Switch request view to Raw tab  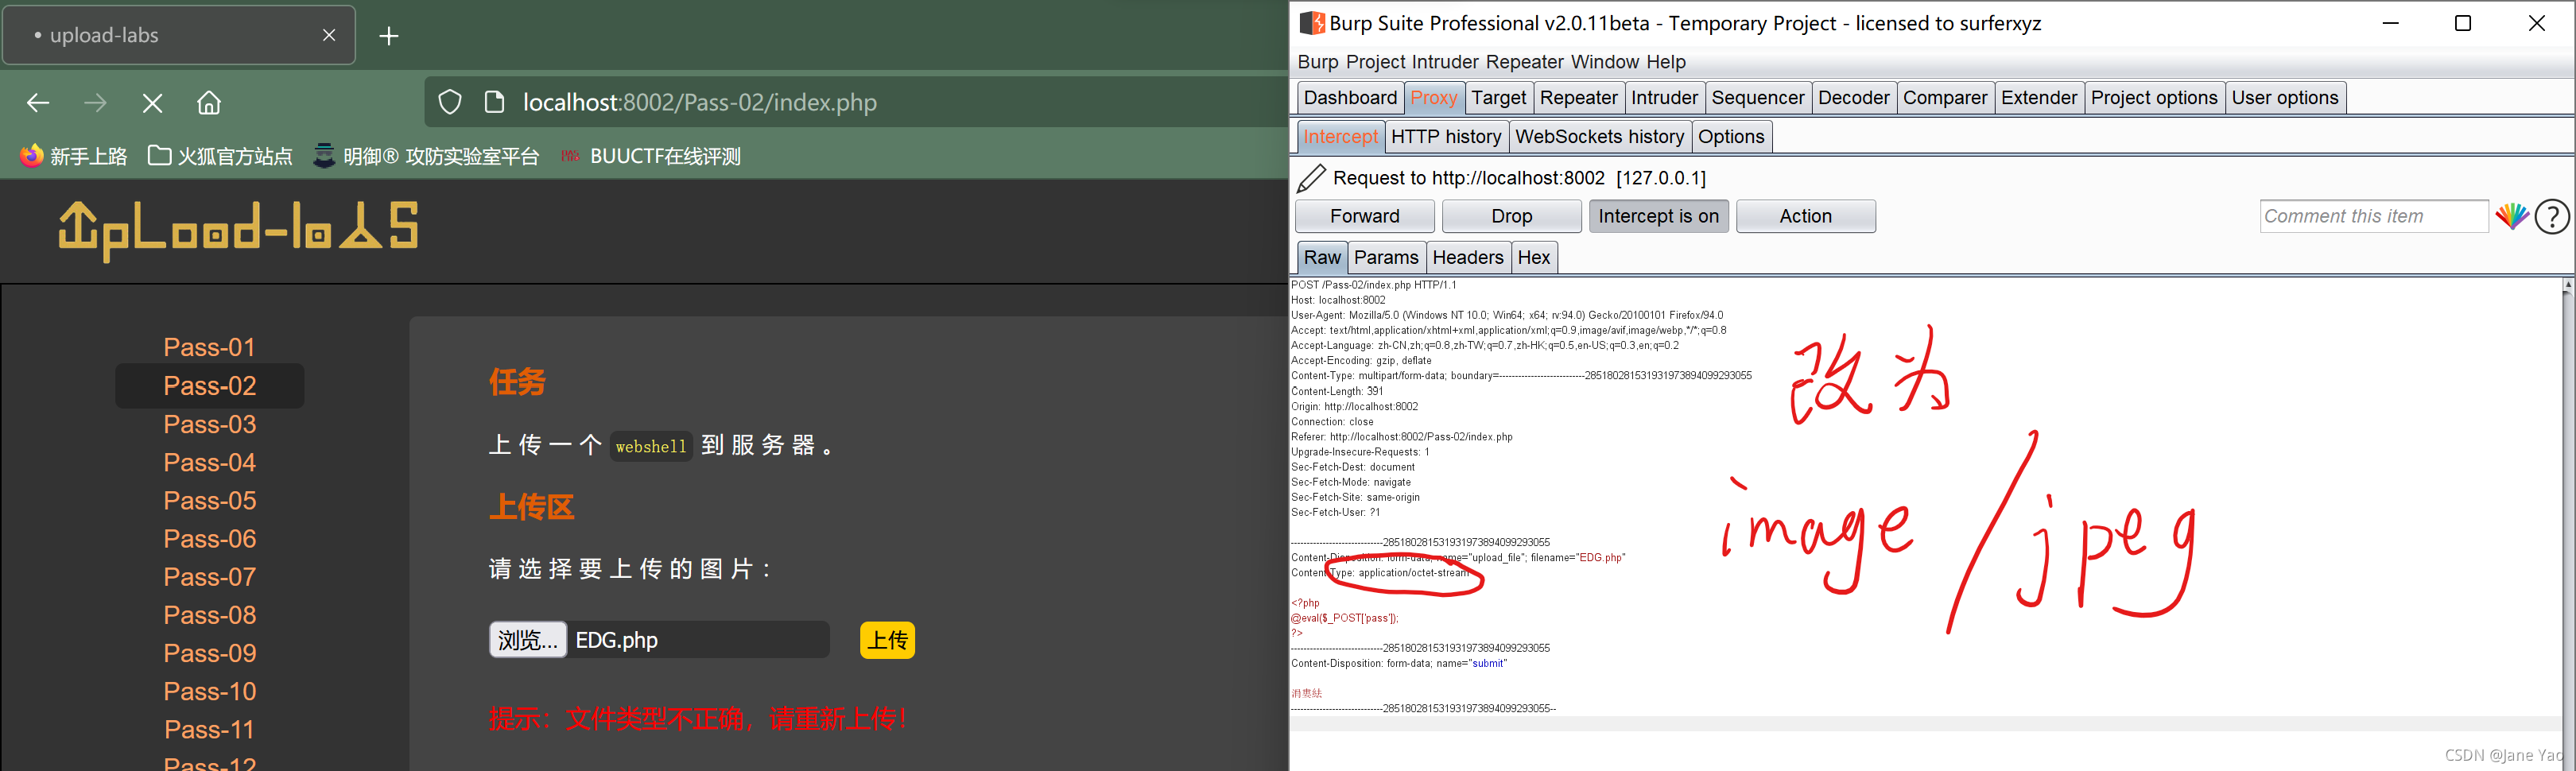1321,258
